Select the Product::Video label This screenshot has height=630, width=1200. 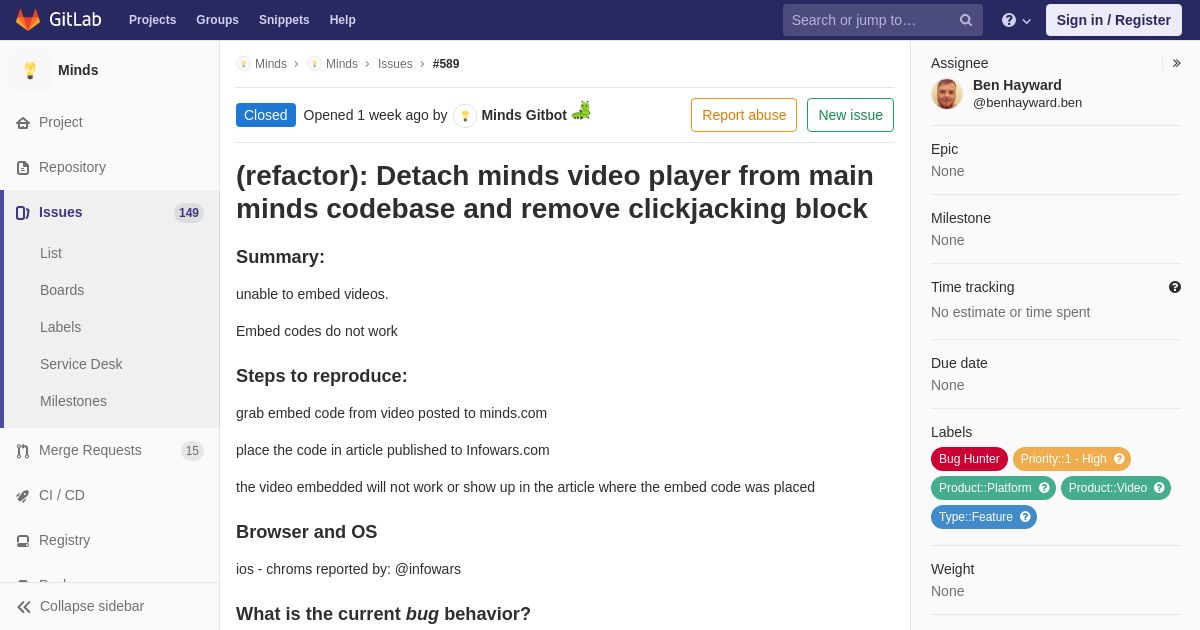point(1107,488)
